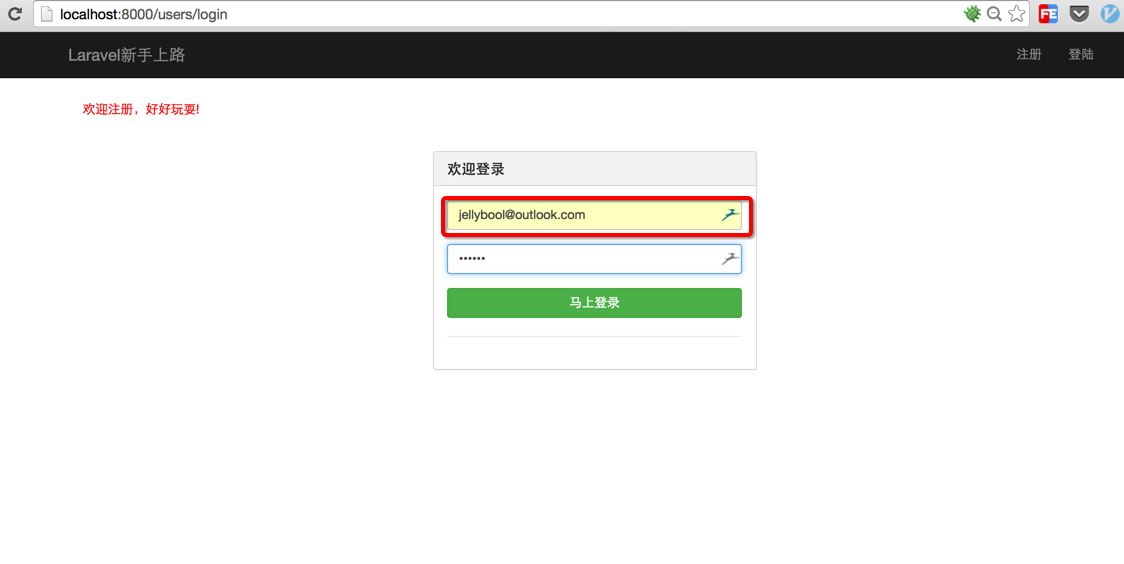Click the green bug extension icon
1124x564 pixels.
pyautogui.click(x=971, y=14)
